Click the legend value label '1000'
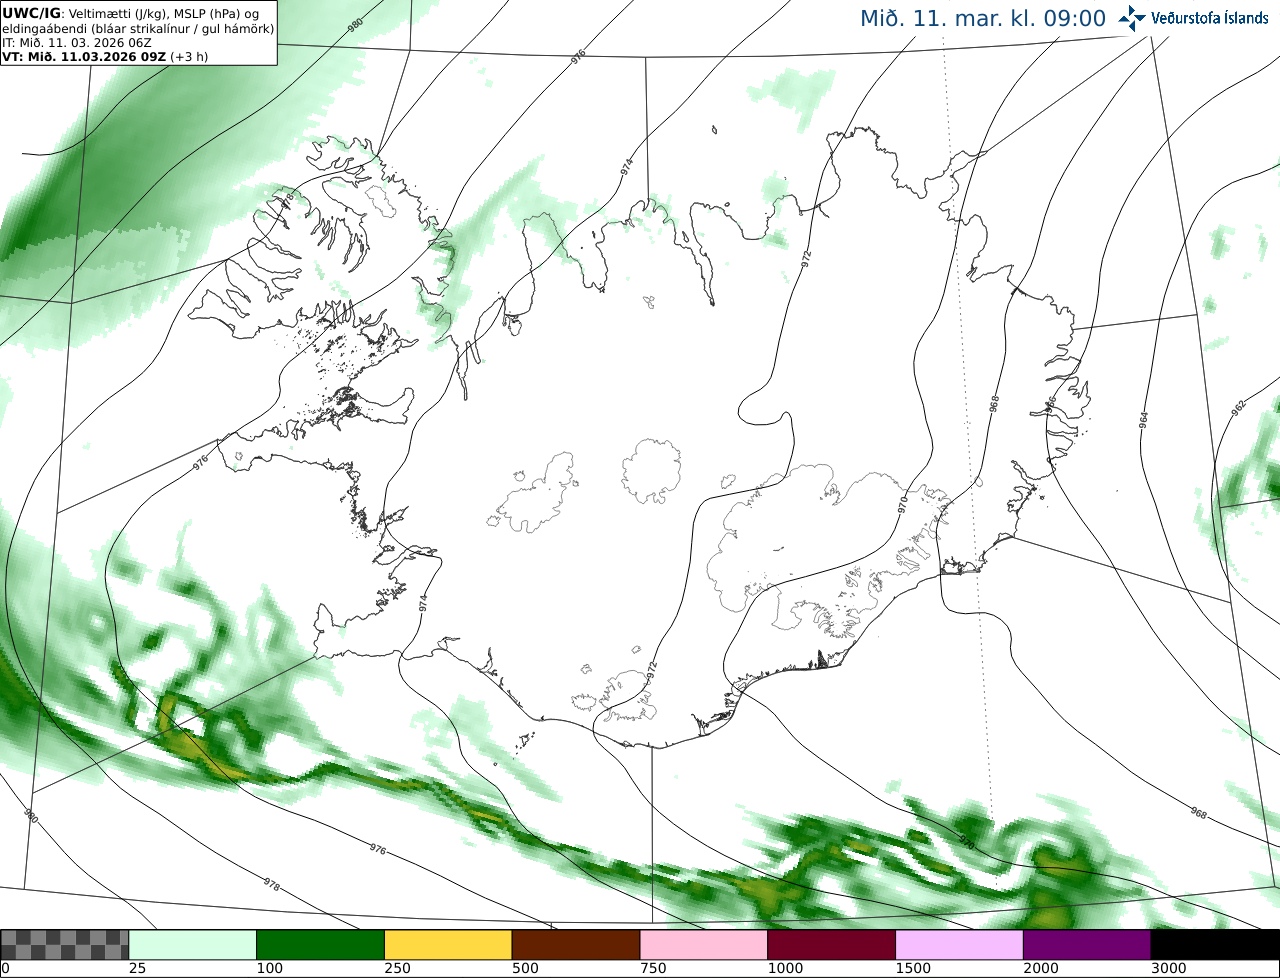Viewport: 1280px width, 978px height. pyautogui.click(x=784, y=969)
